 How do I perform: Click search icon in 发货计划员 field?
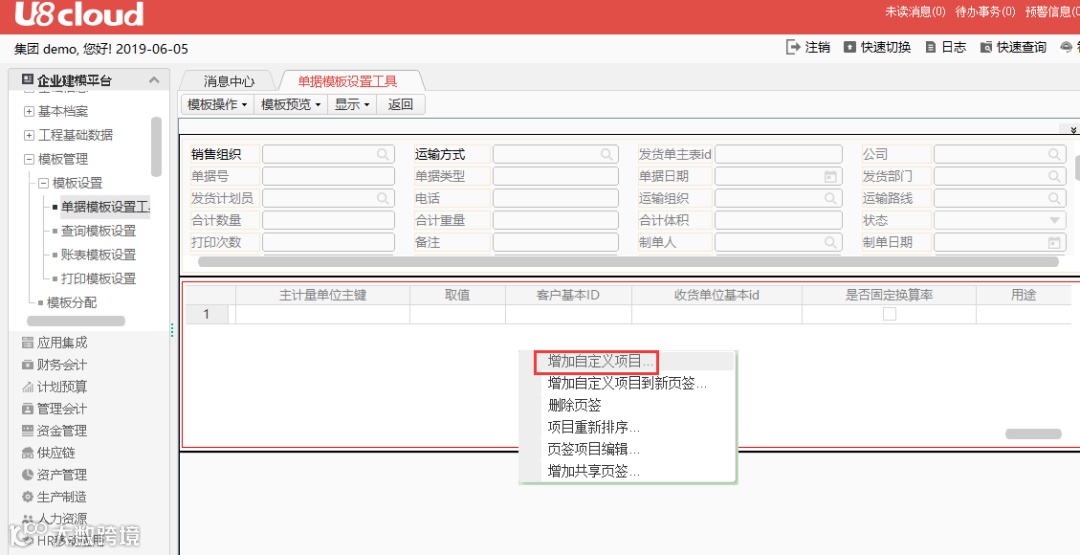(383, 198)
